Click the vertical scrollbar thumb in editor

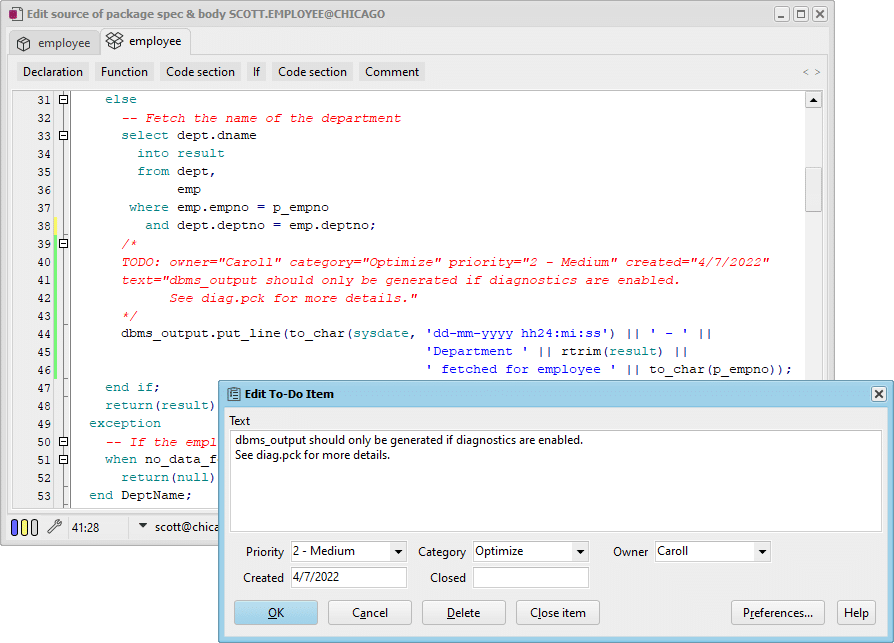[813, 189]
